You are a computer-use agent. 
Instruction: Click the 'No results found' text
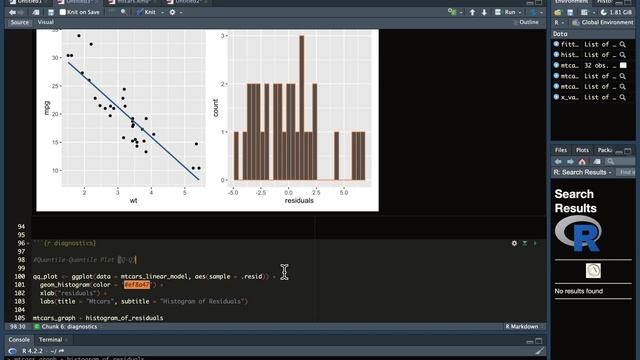pyautogui.click(x=578, y=291)
